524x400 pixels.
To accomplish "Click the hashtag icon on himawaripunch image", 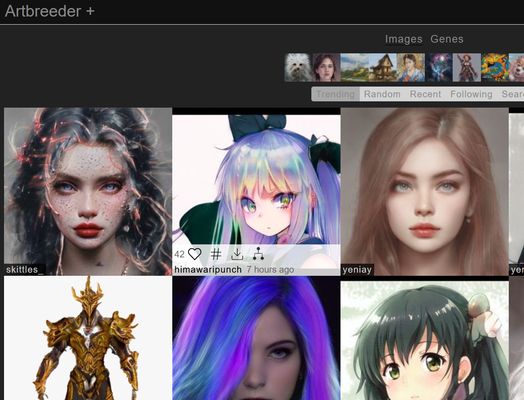I will point(216,255).
